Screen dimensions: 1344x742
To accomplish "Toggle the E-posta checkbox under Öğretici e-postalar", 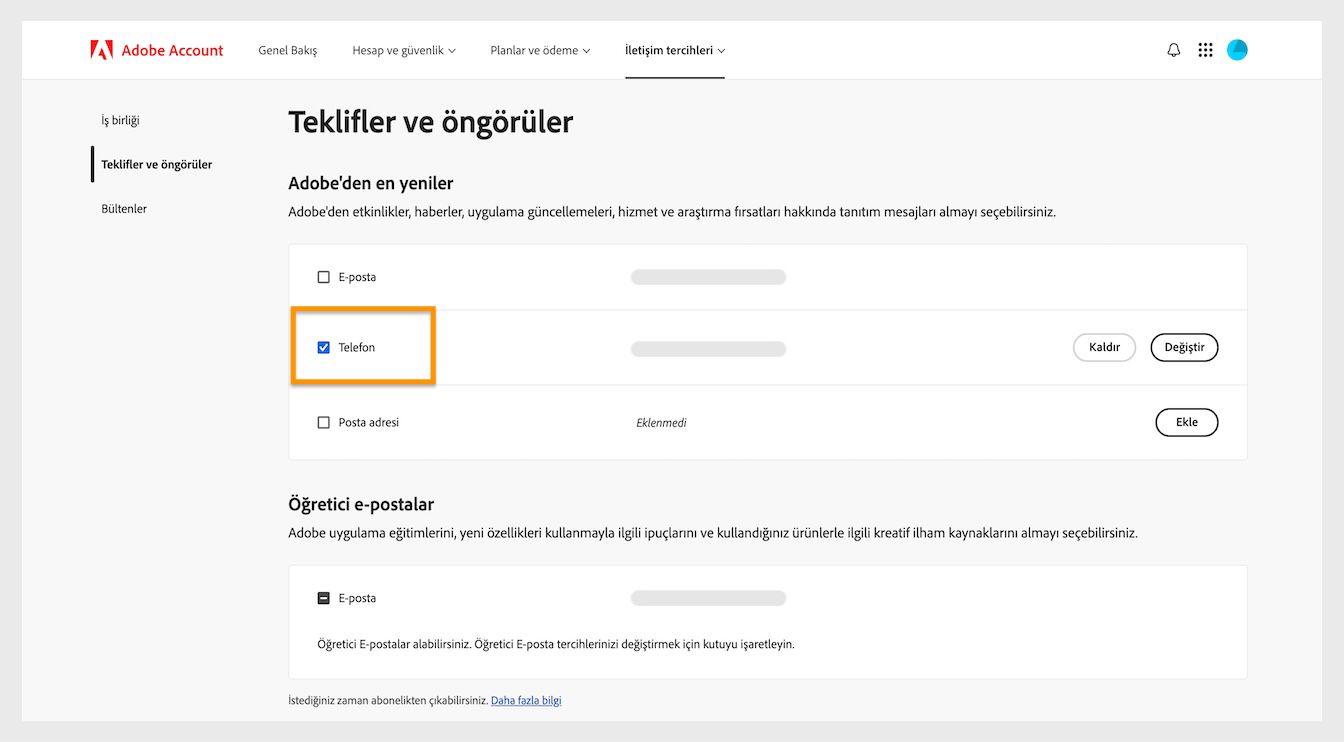I will coord(323,597).
